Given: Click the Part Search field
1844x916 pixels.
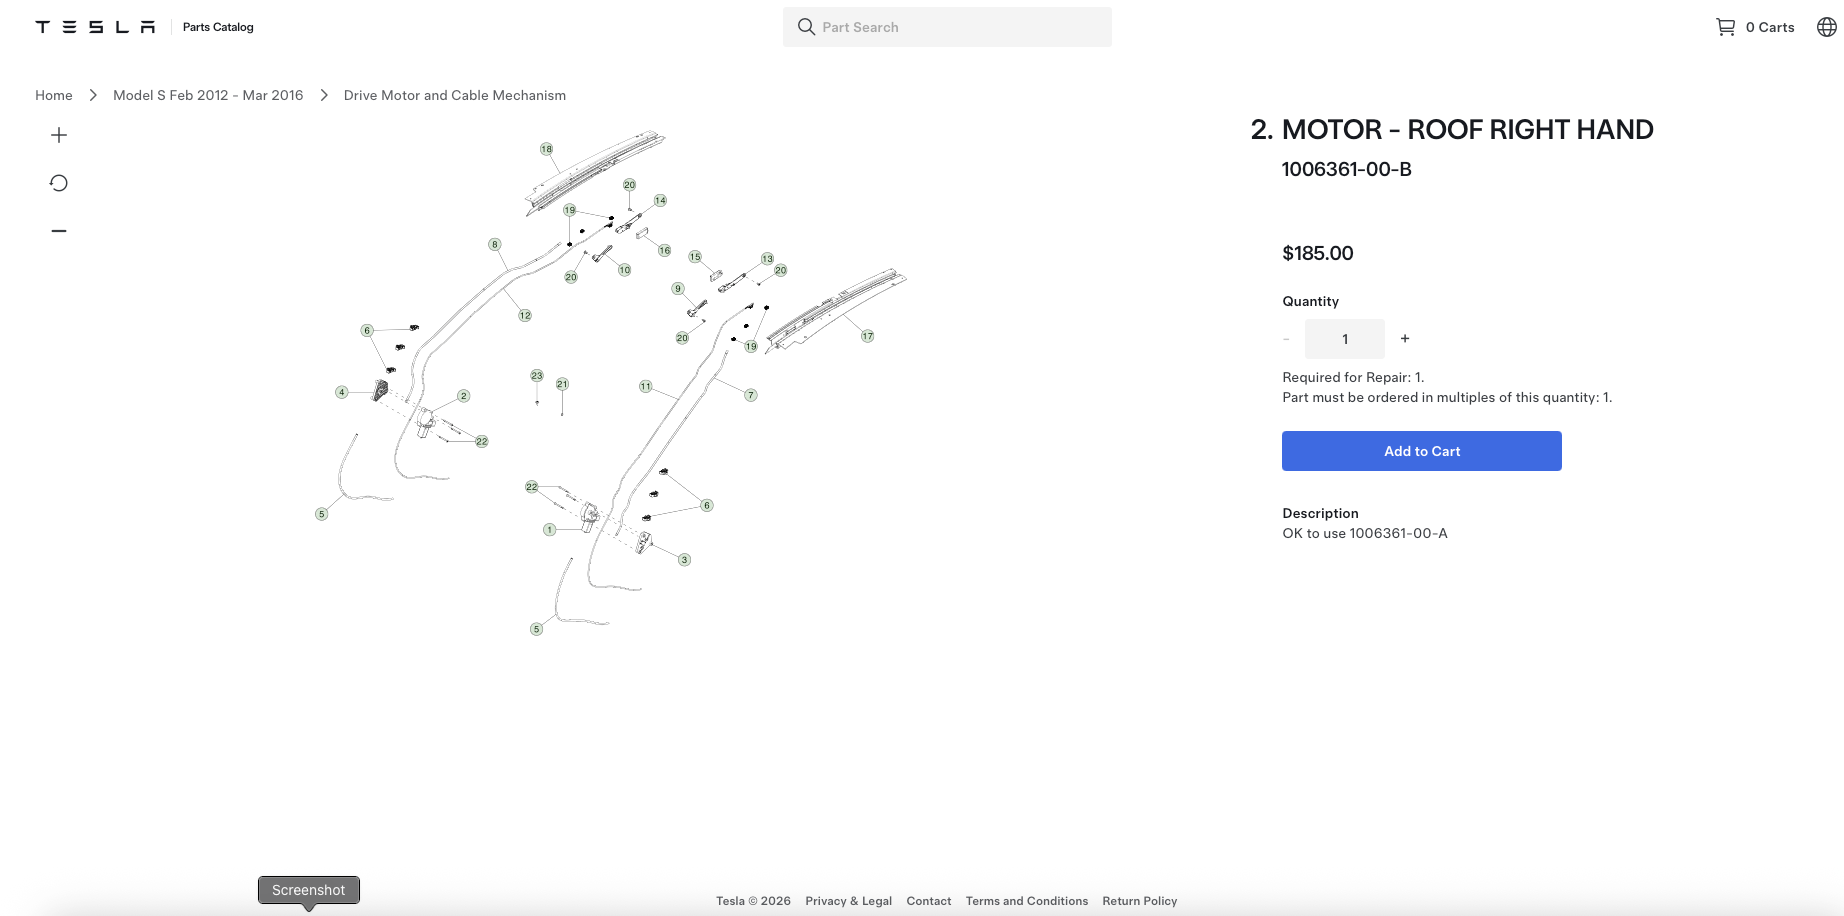Looking at the screenshot, I should click(947, 27).
